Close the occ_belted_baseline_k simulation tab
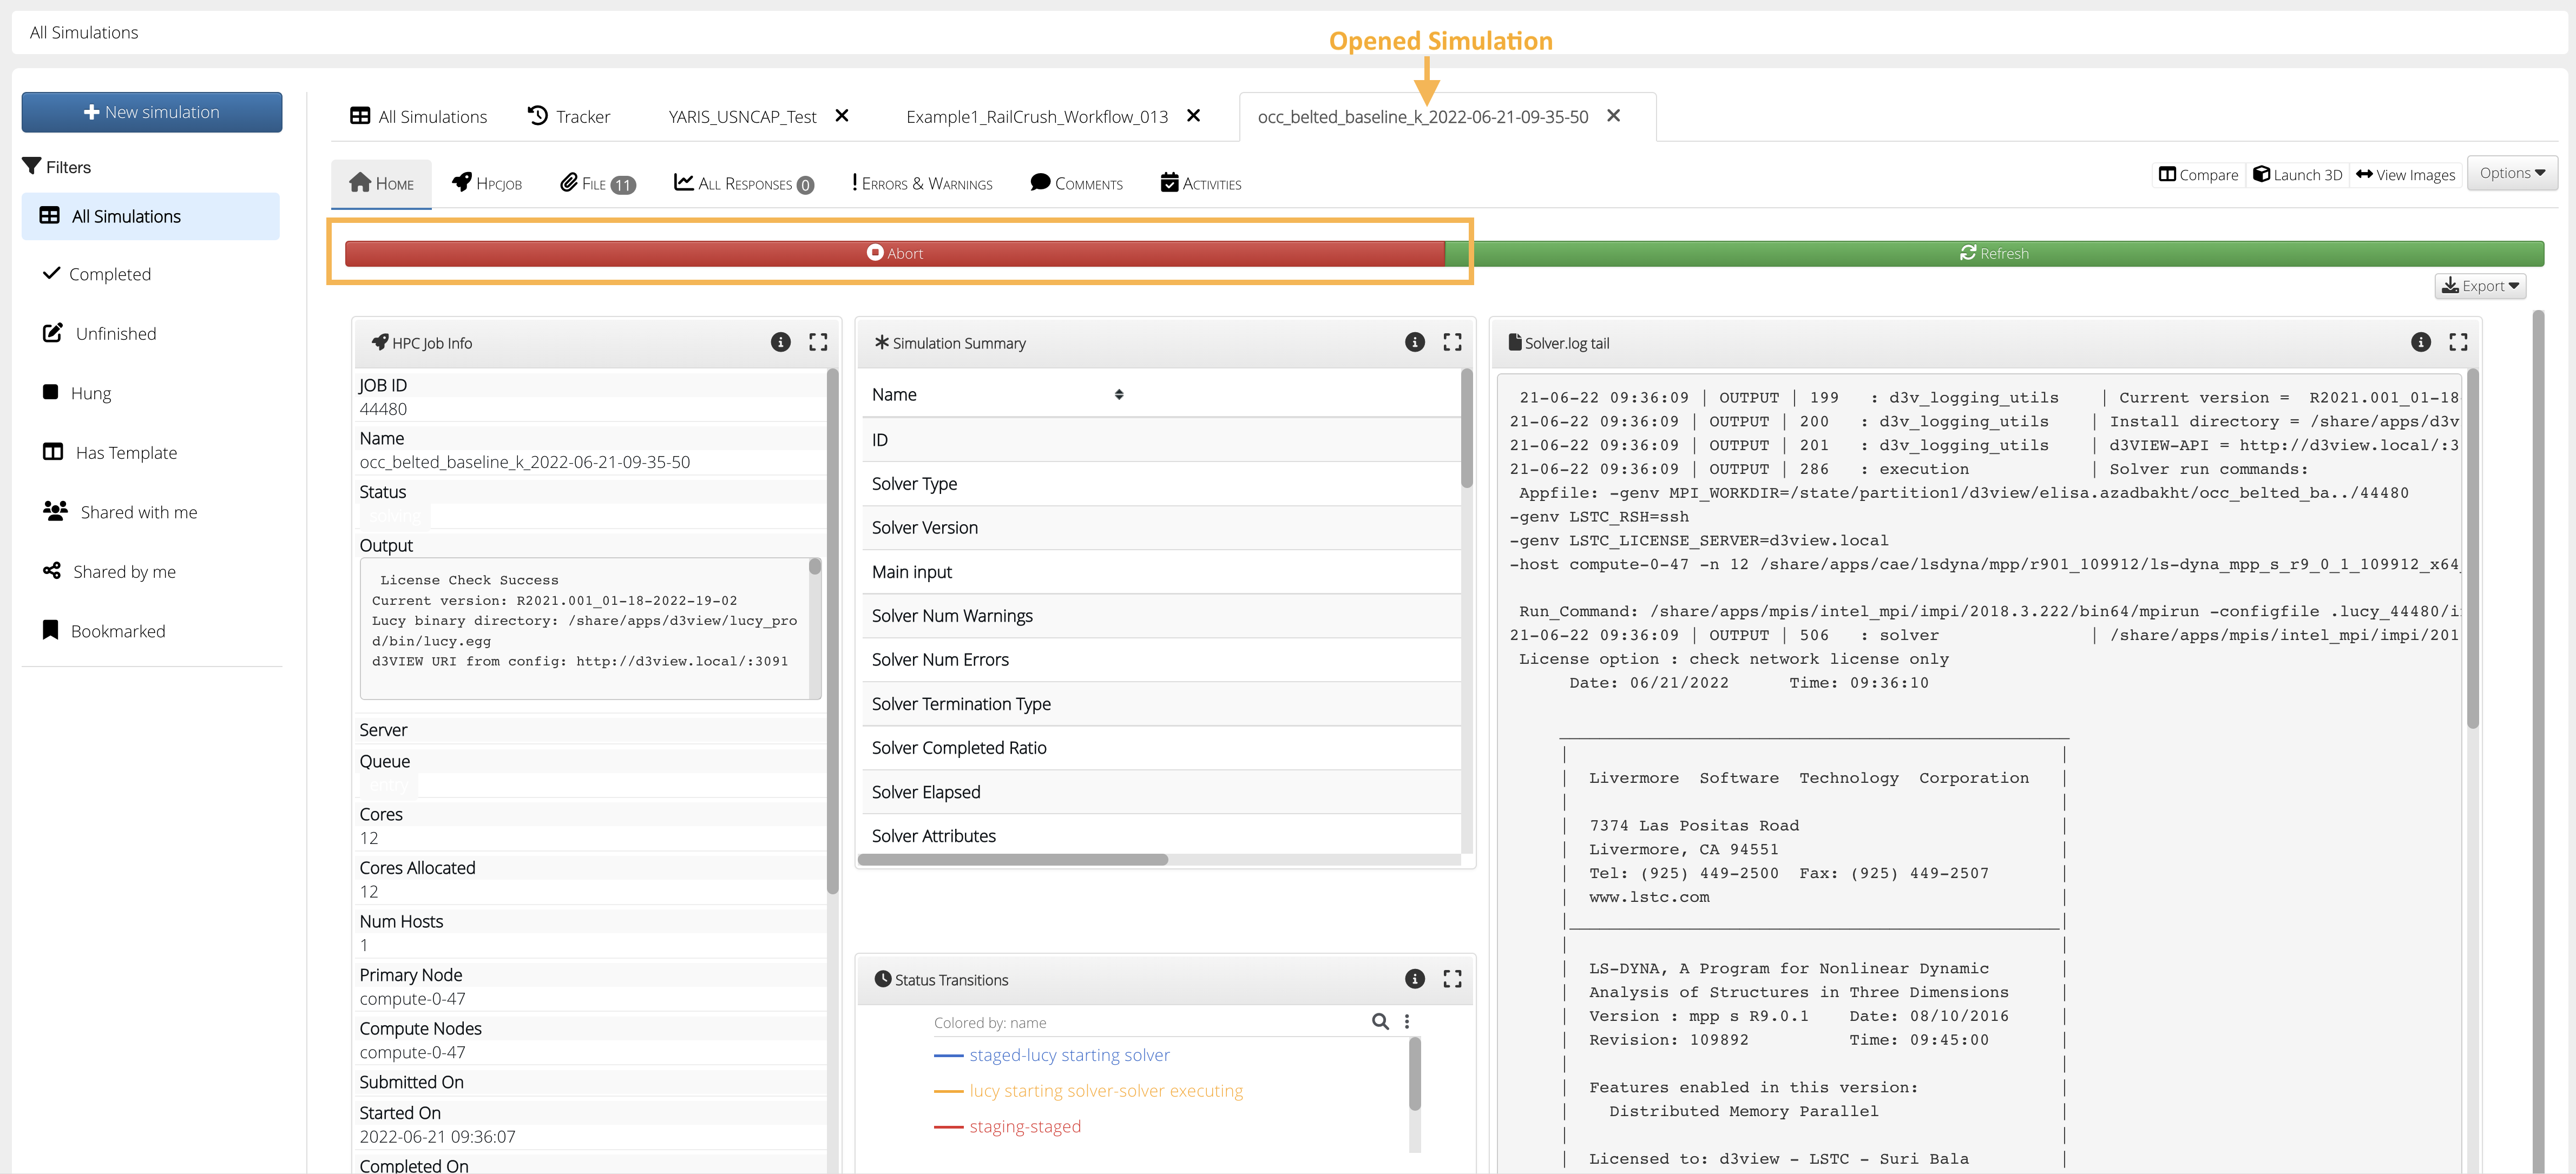Screen dimensions: 2576x1174 pos(1613,115)
